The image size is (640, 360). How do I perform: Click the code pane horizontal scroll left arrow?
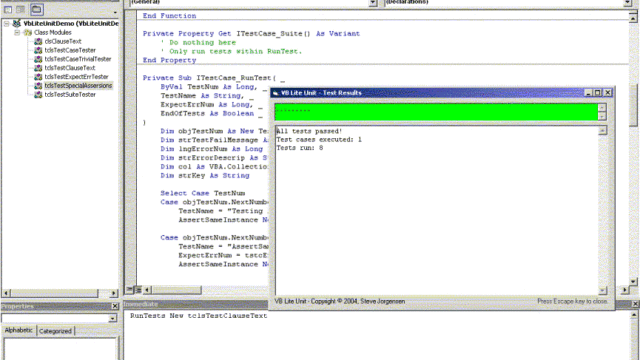(x=147, y=290)
